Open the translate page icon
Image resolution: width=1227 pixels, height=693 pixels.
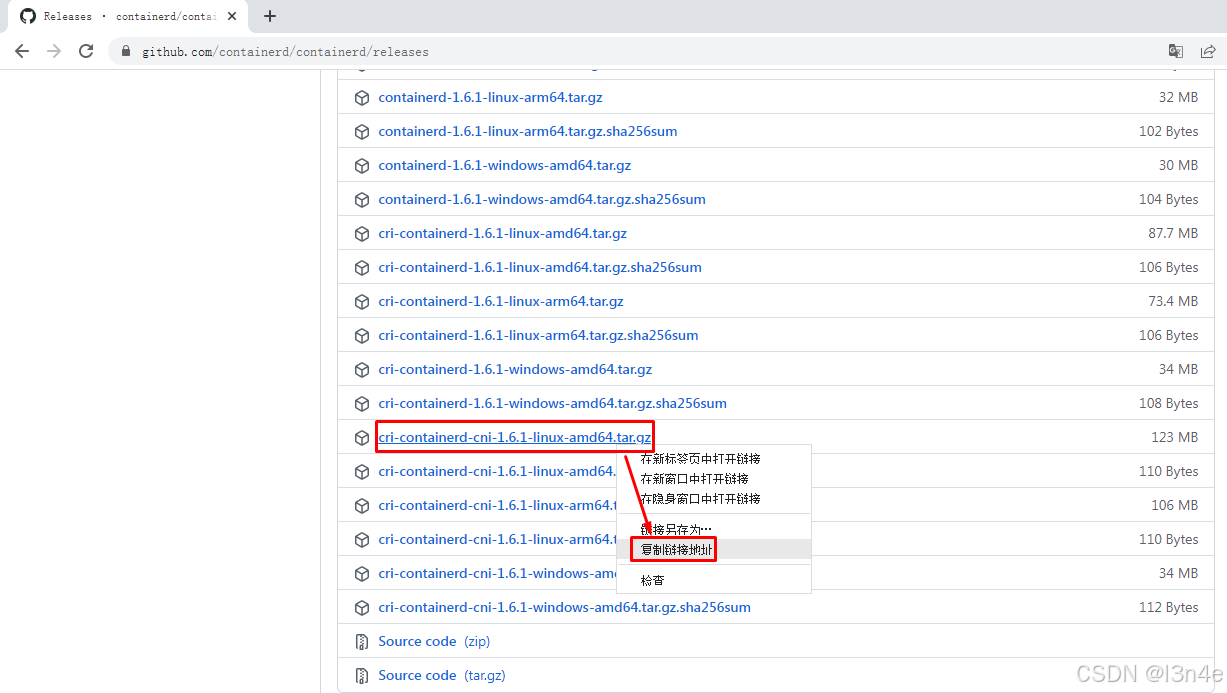click(1176, 51)
